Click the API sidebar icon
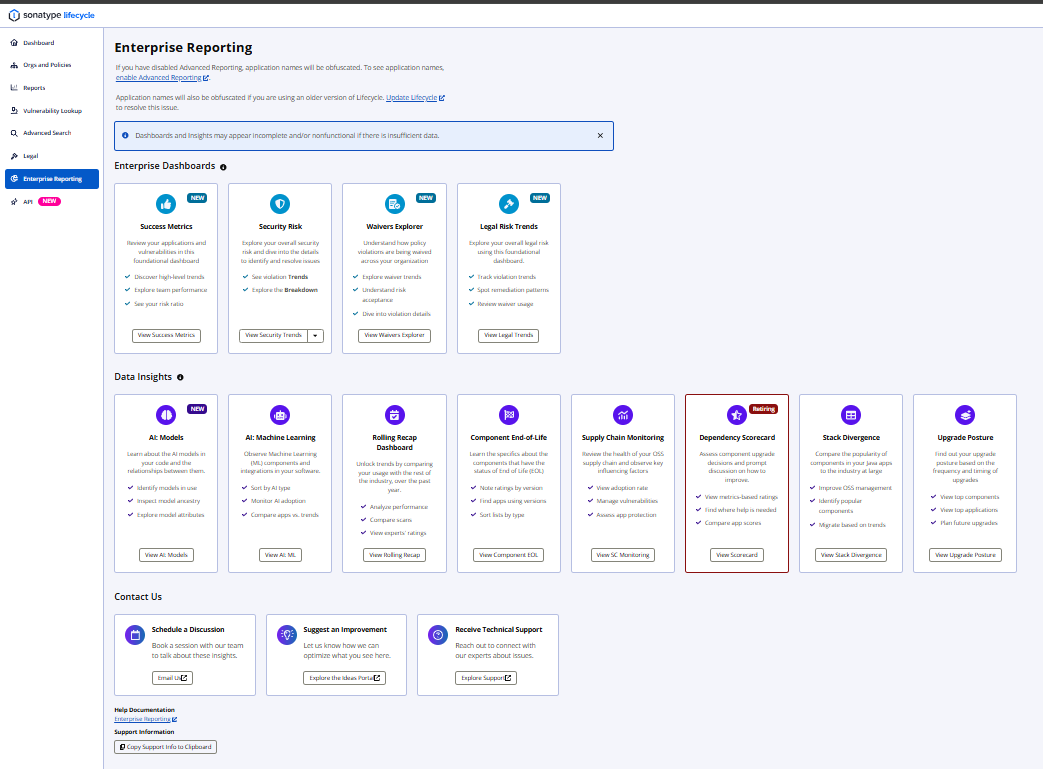Screen dimensions: 1043x769 click(x=14, y=202)
